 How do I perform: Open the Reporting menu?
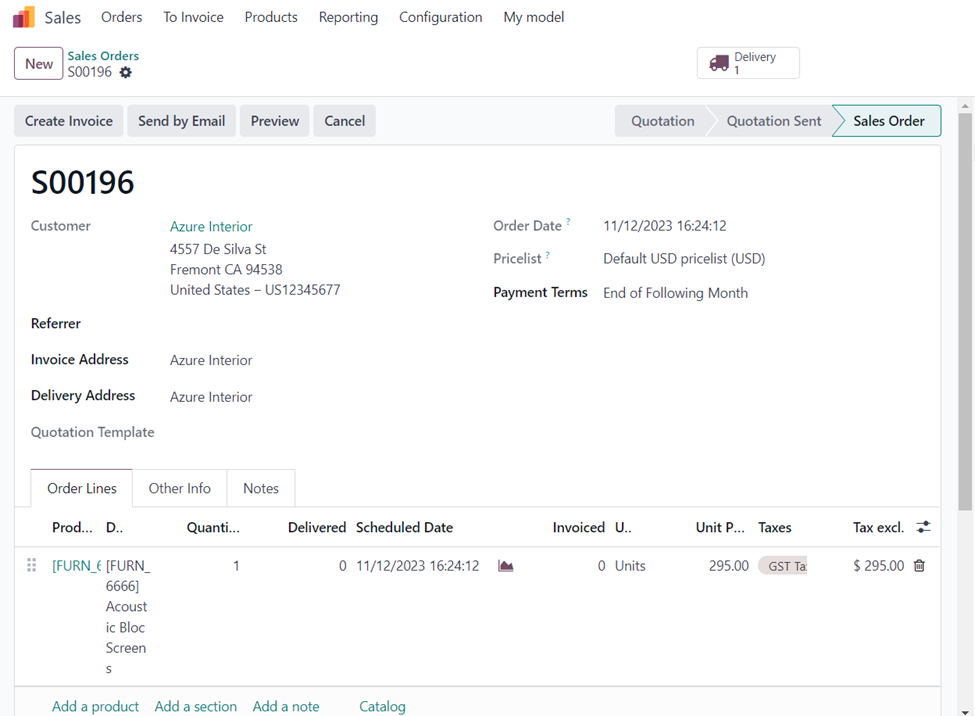[x=348, y=17]
